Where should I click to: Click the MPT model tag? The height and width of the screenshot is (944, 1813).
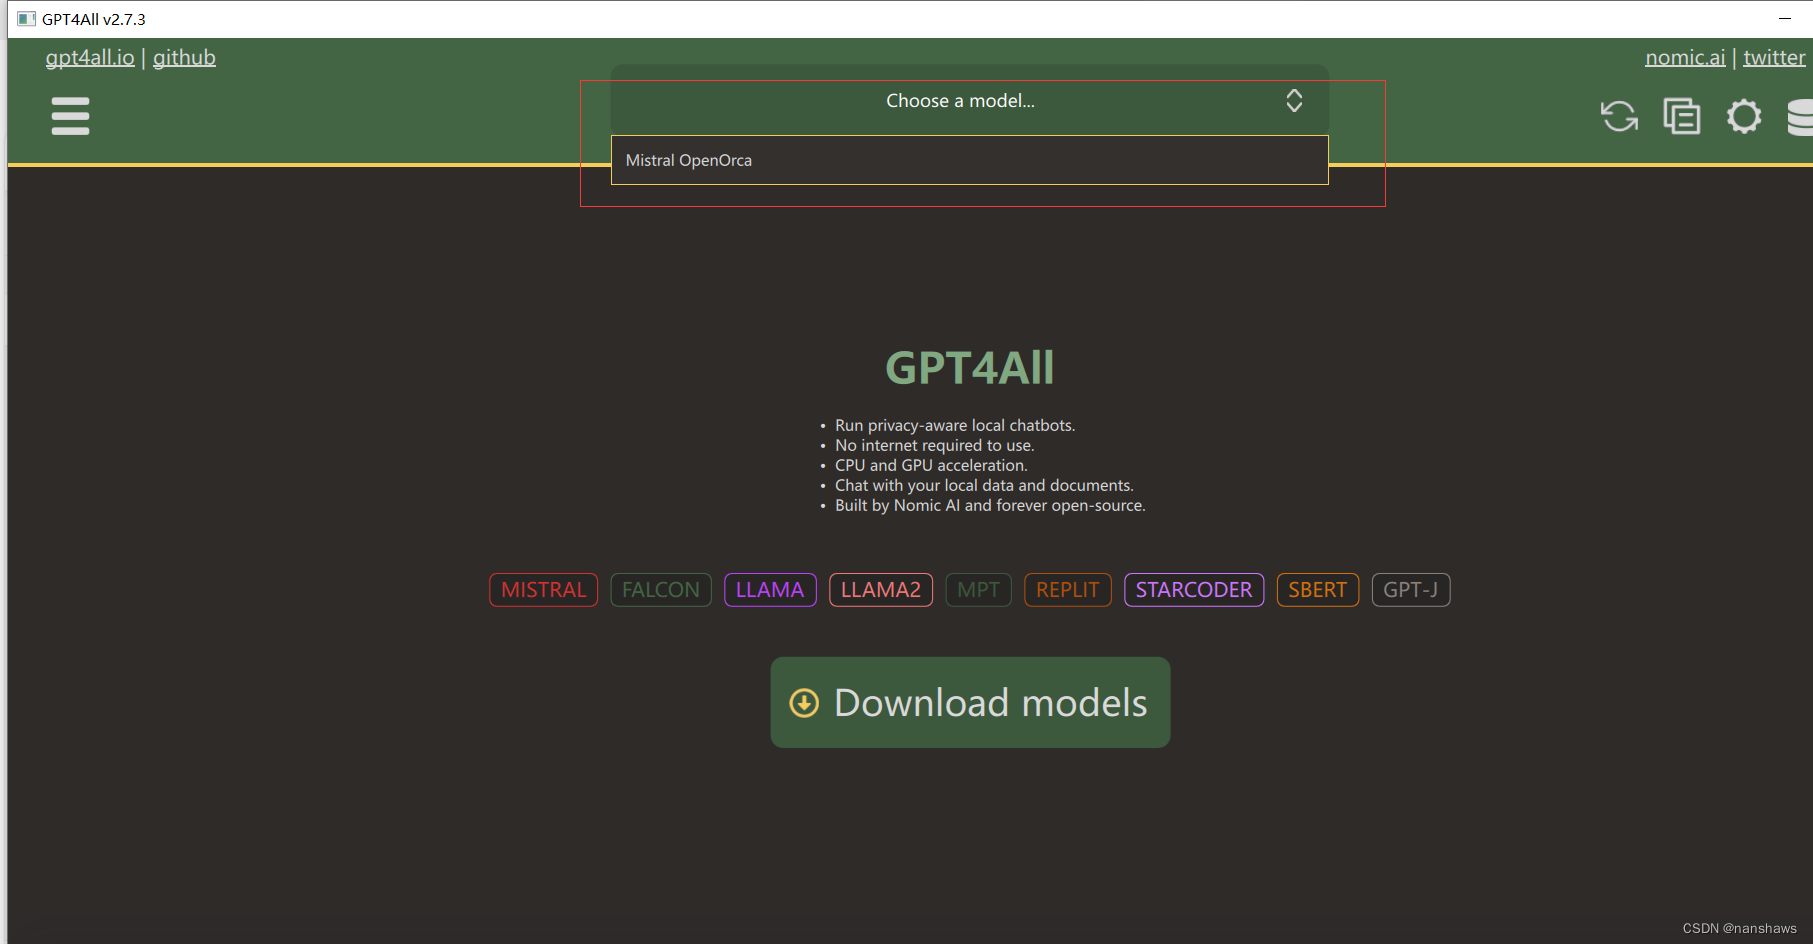point(978,590)
